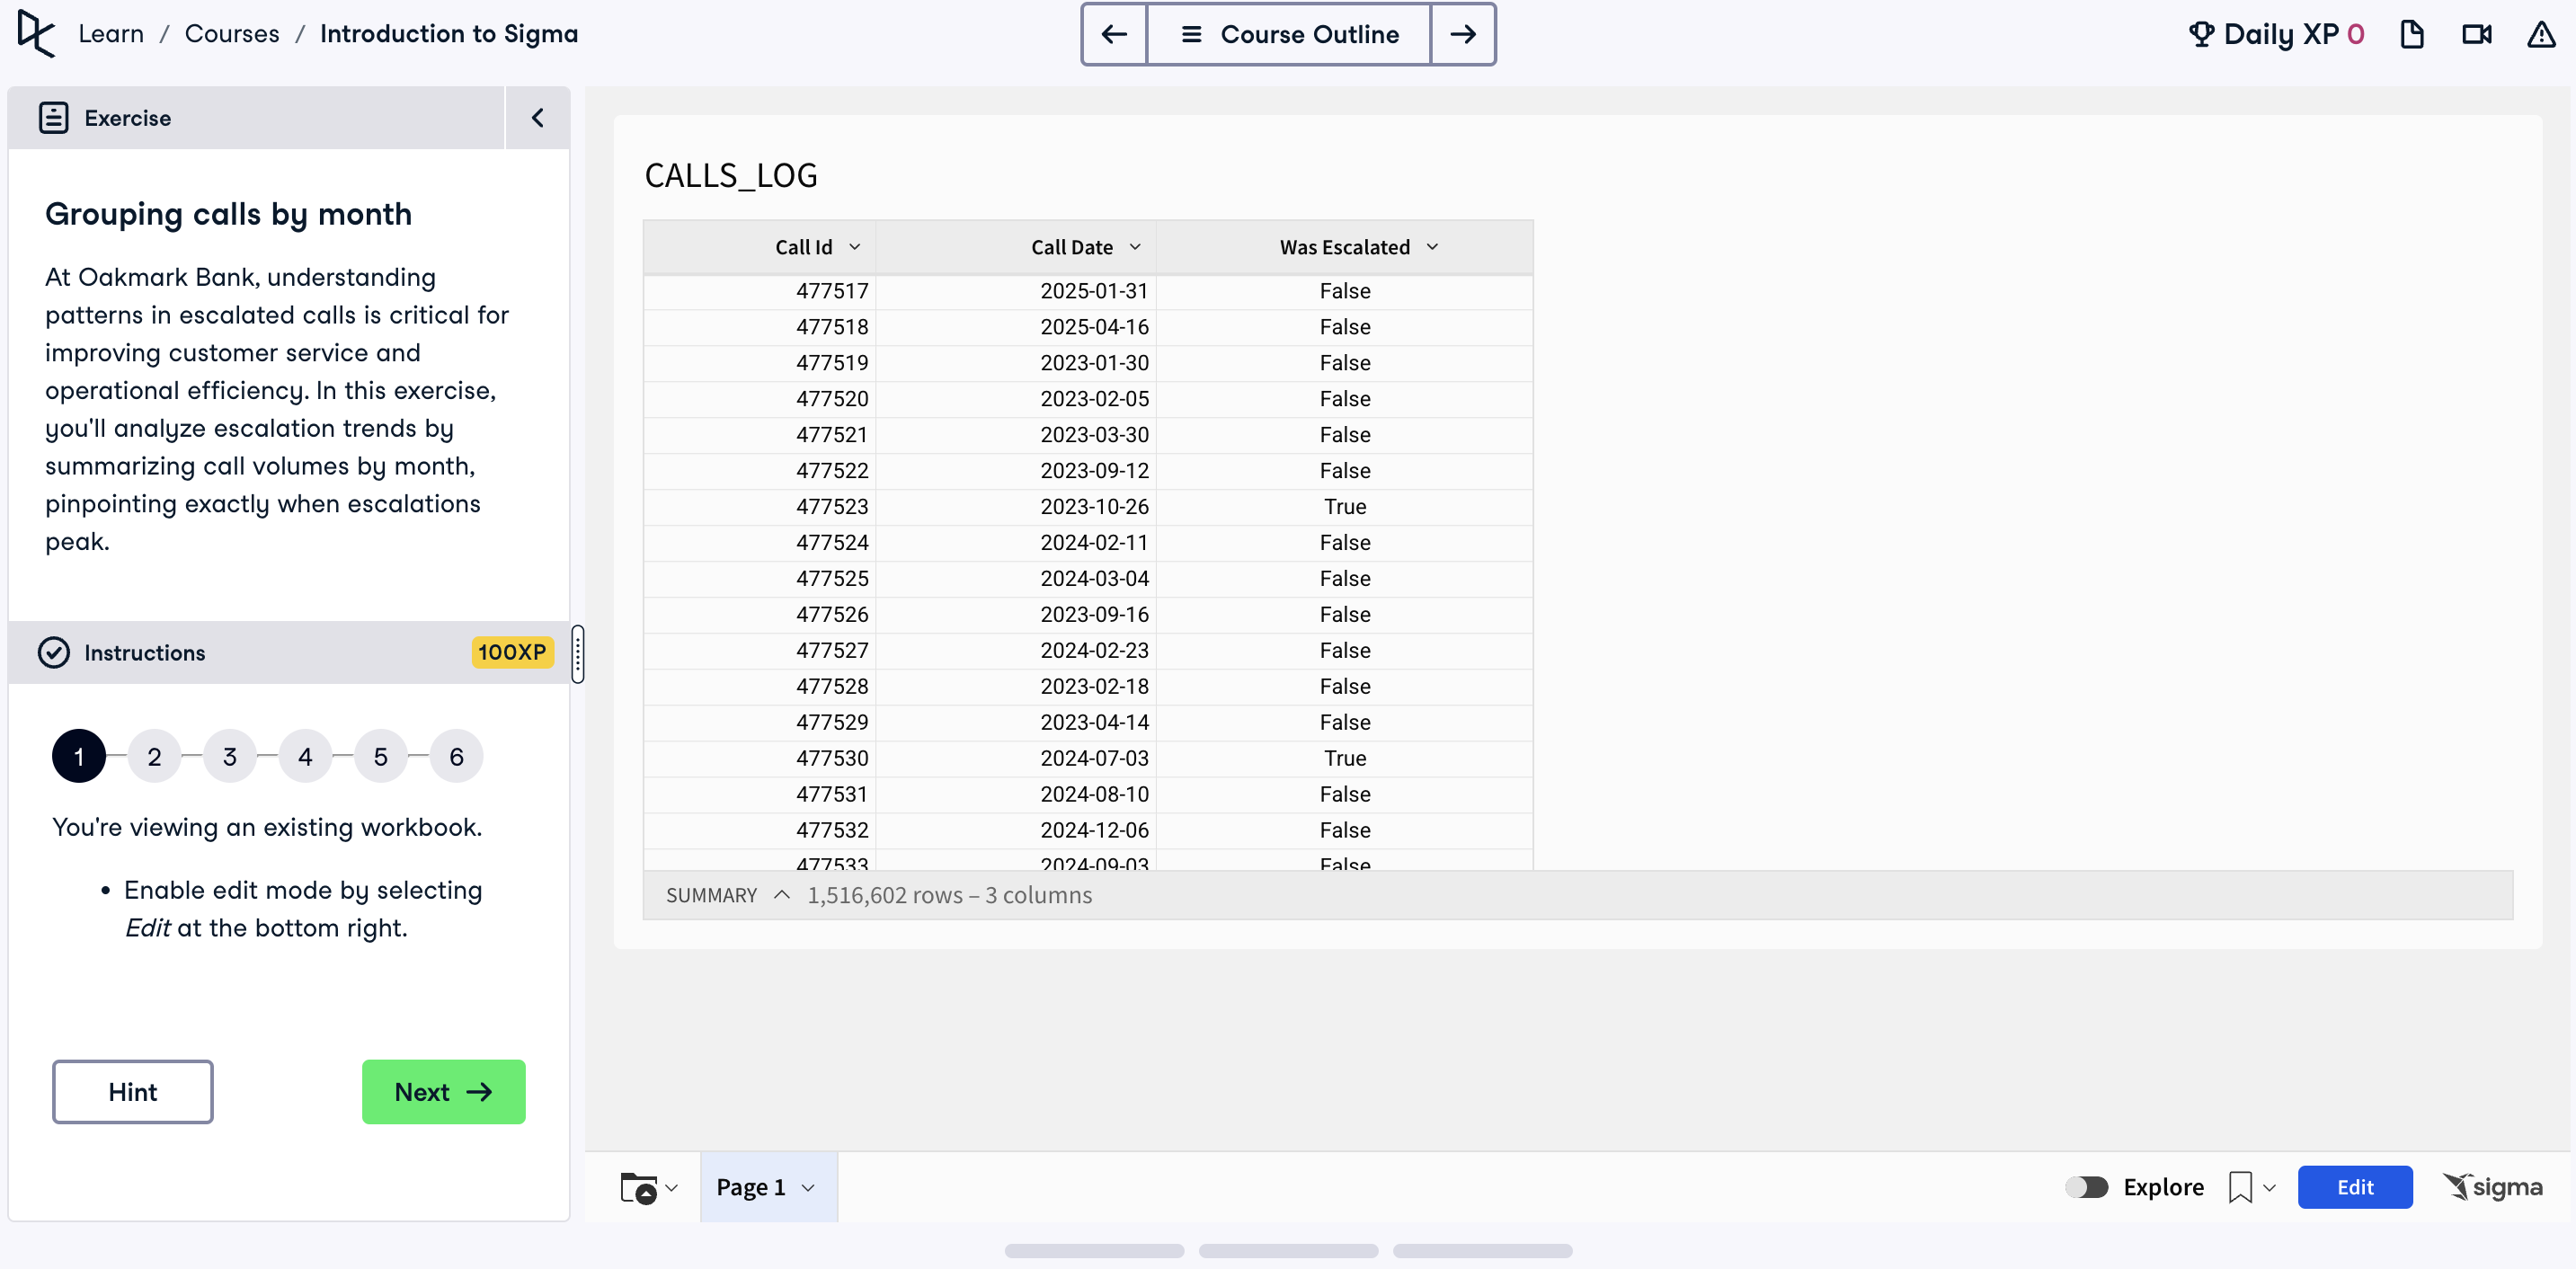Open the notes document icon
Screen dimensions: 2576x1269
[2411, 34]
